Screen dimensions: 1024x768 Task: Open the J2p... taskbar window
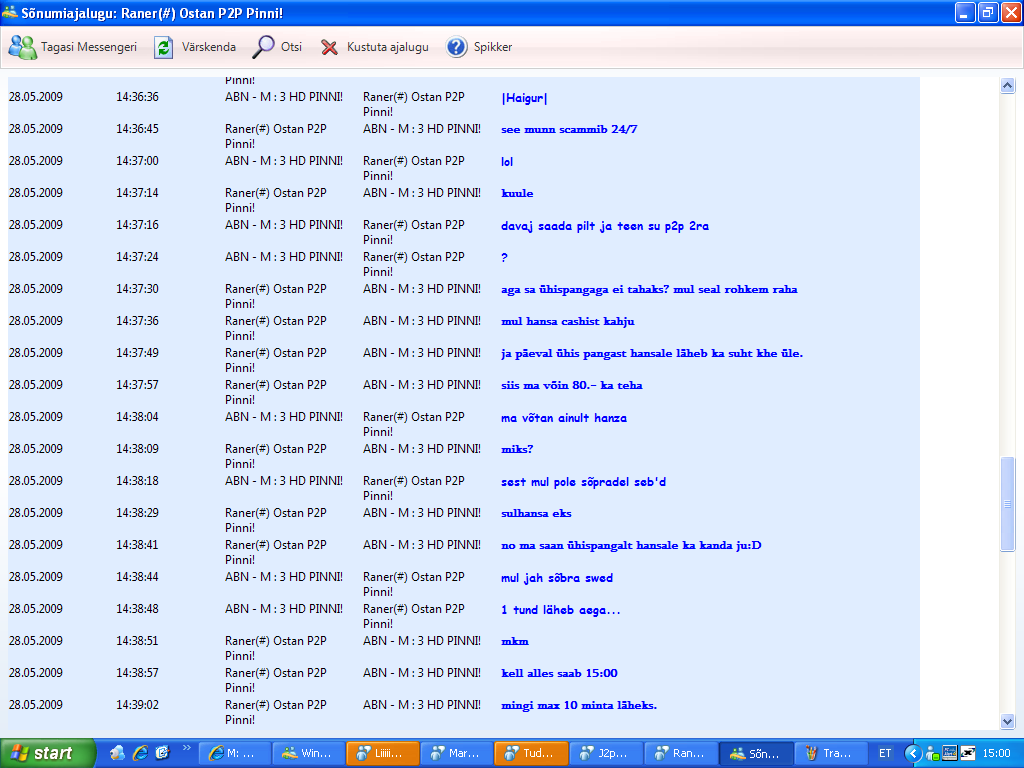(x=606, y=753)
